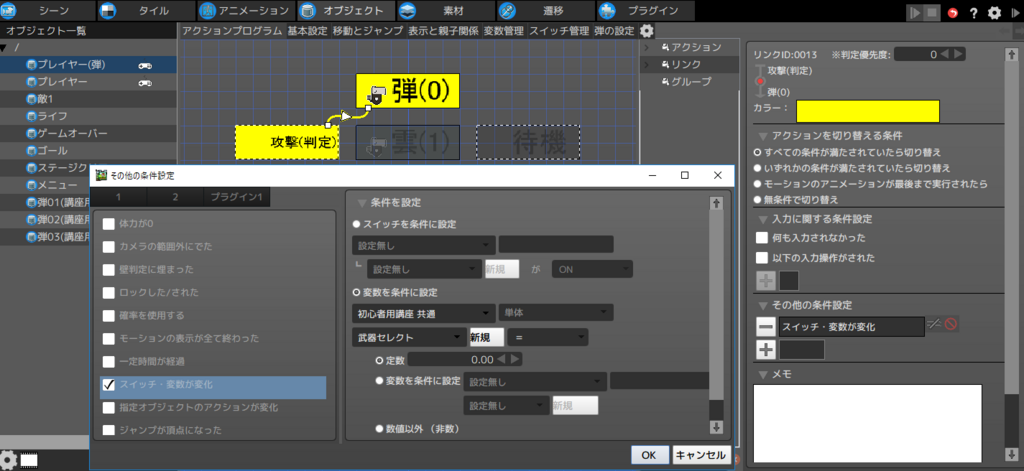
Task: Open the = comparison operator dropdown
Action: pyautogui.click(x=549, y=337)
